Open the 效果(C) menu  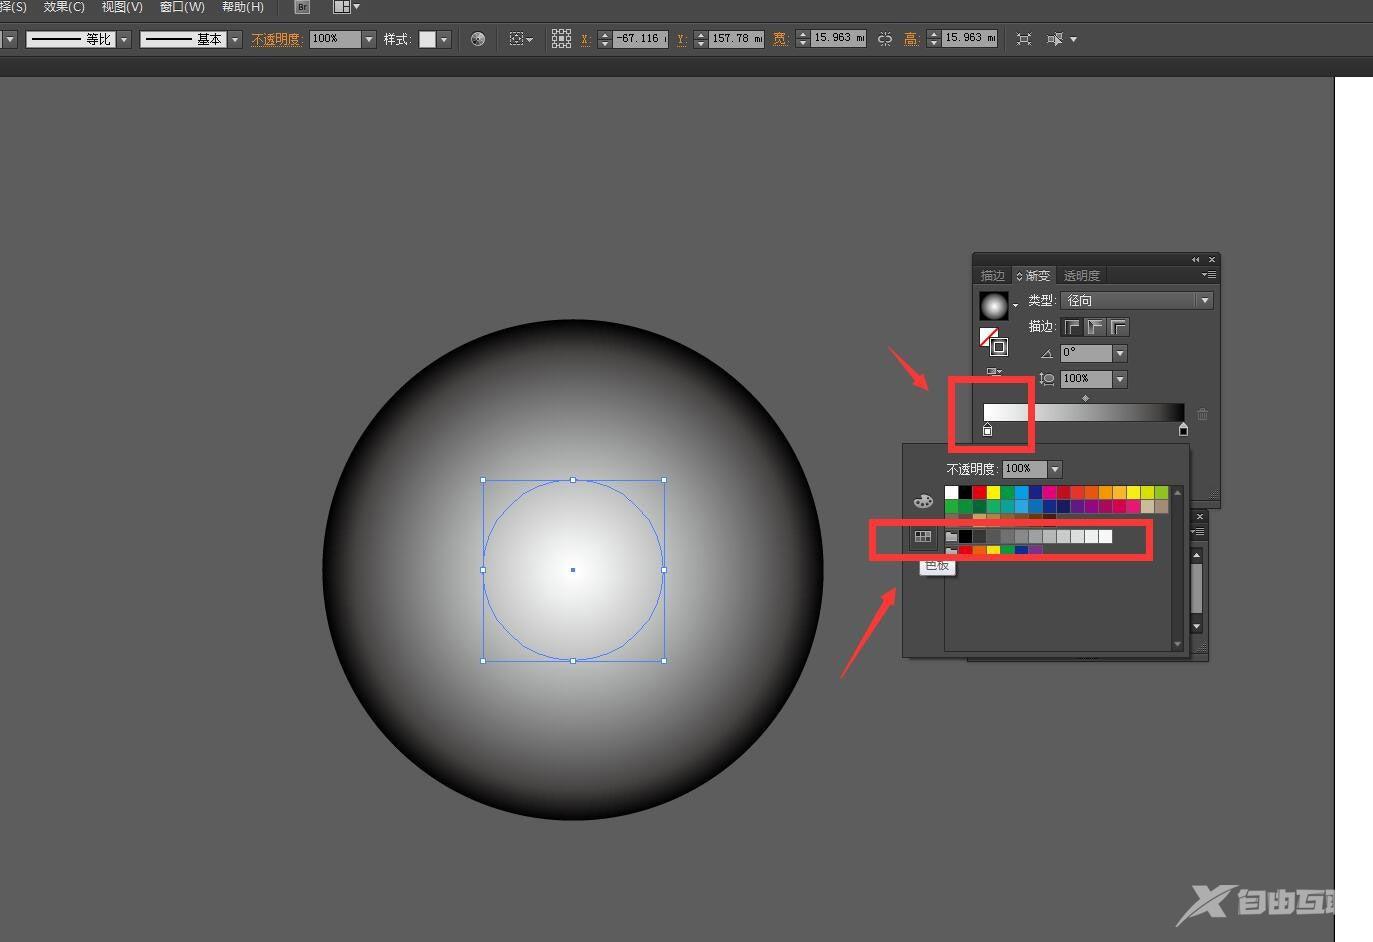coord(64,7)
